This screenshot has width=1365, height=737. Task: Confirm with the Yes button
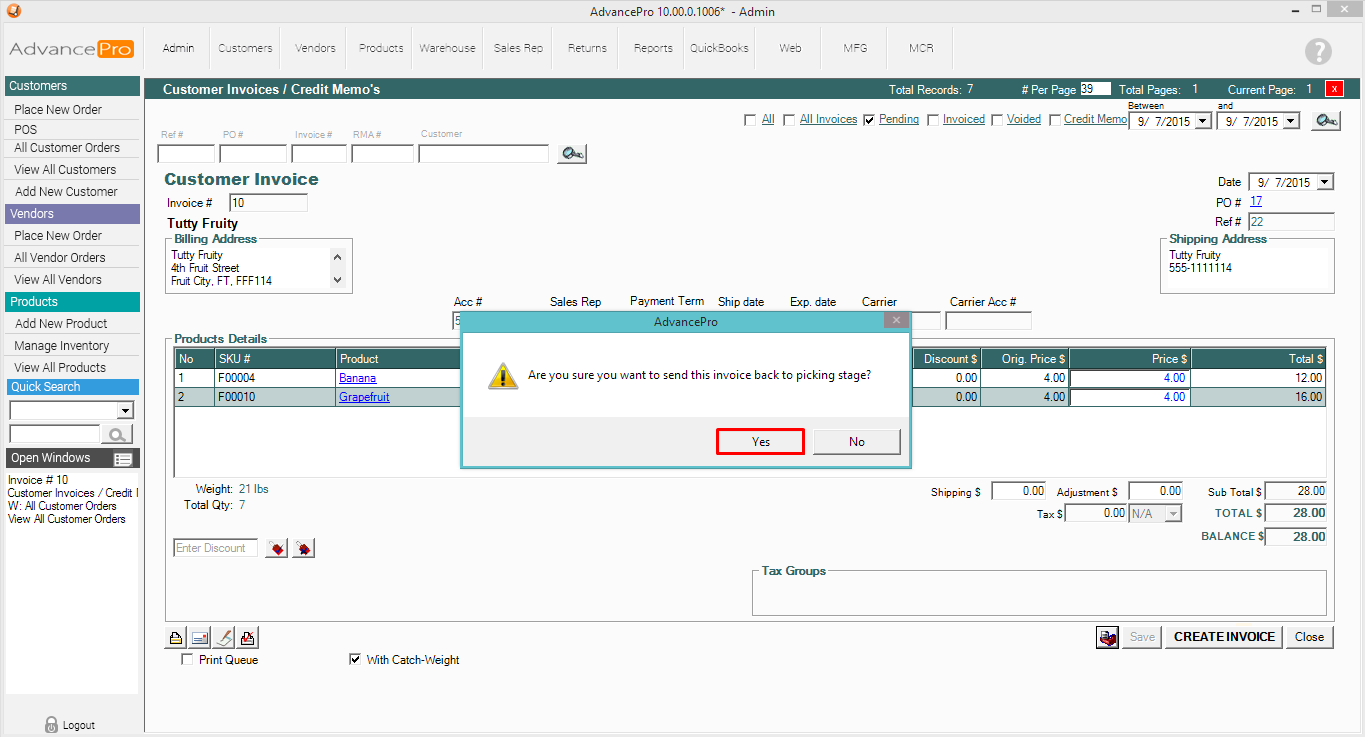(x=760, y=441)
